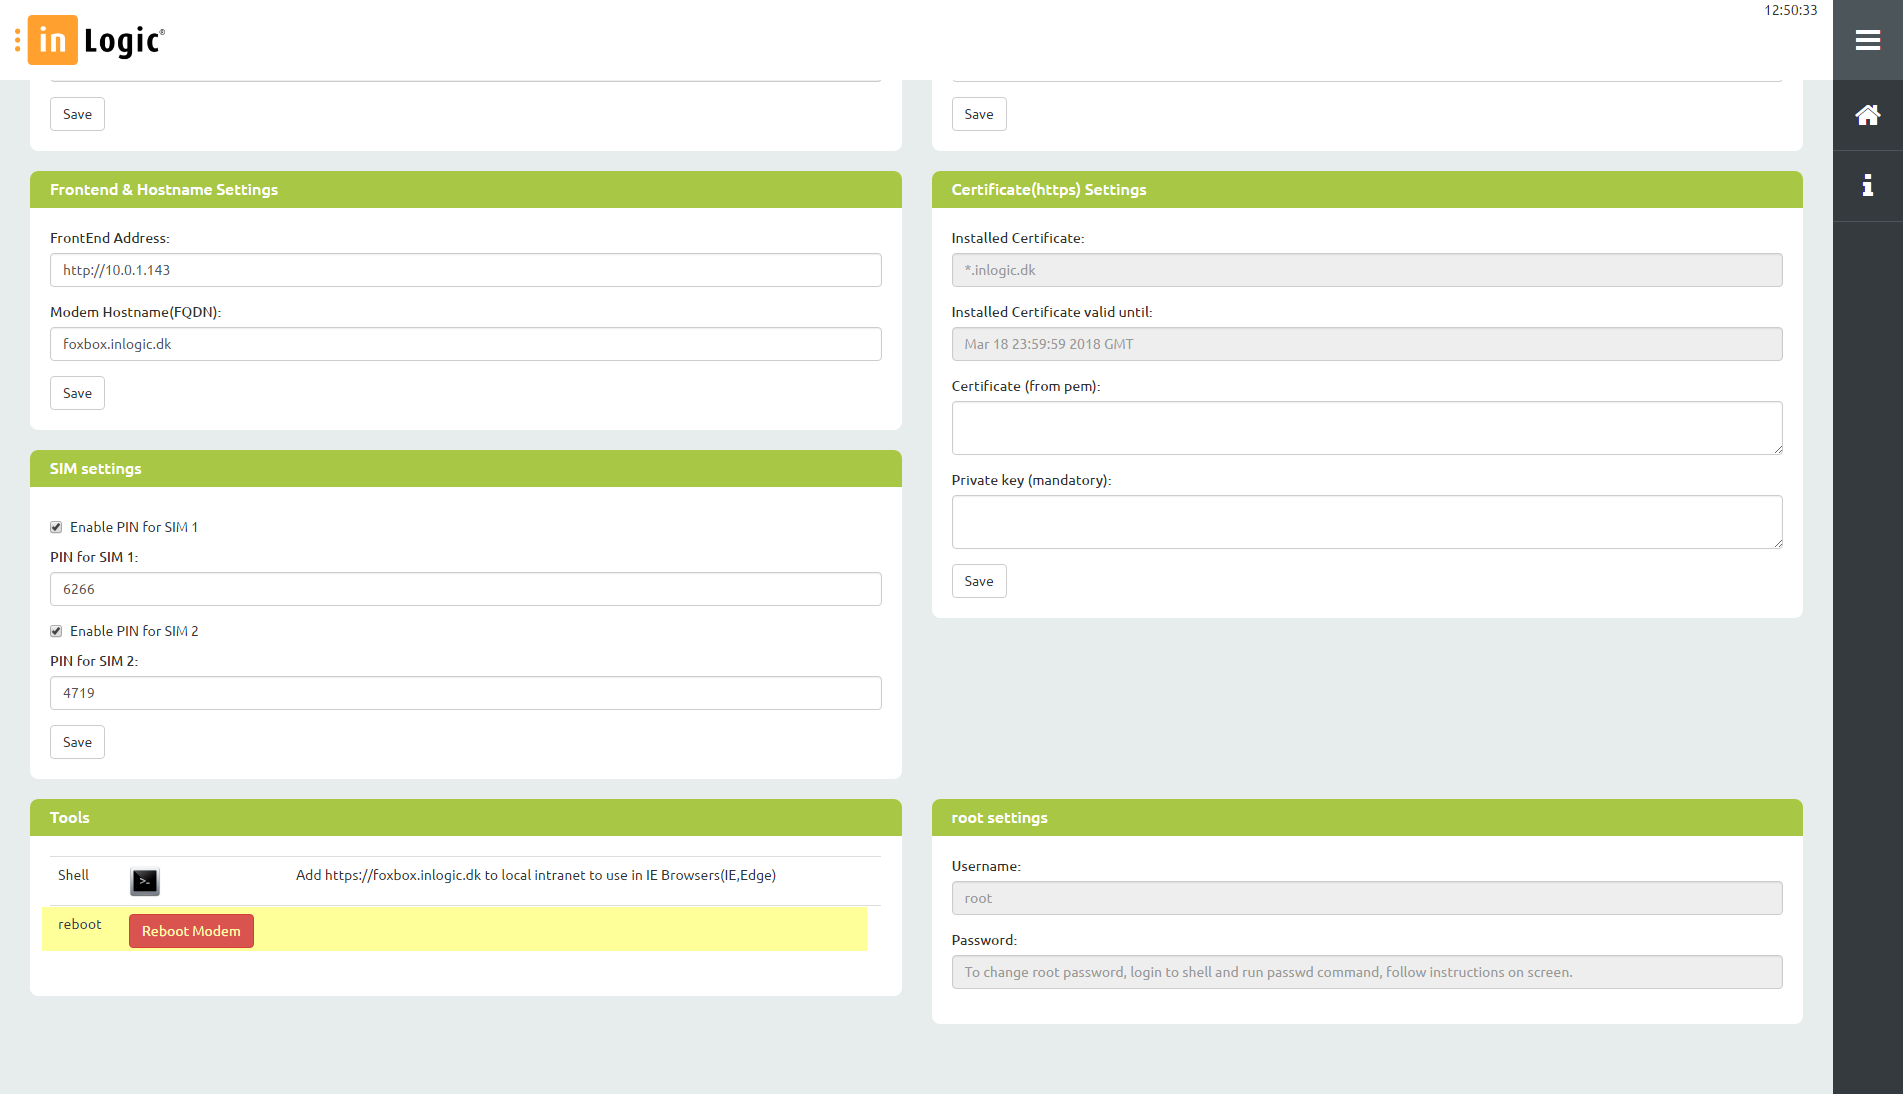Click the Certificate (from pem) text area
The height and width of the screenshot is (1094, 1903).
[1366, 428]
